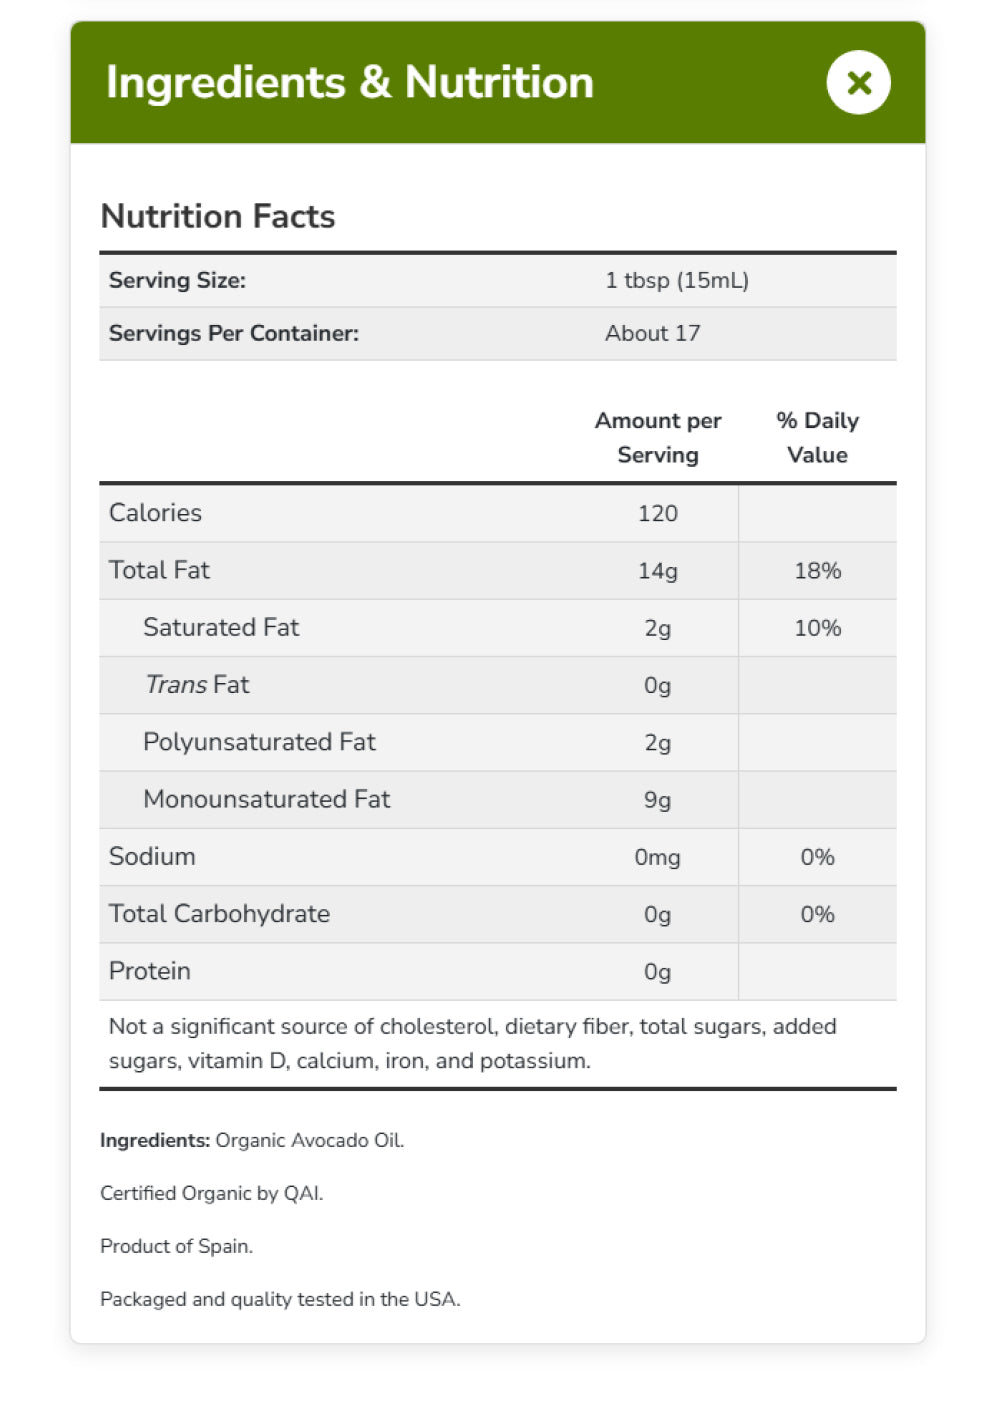
Task: Click the About 17 servings value
Action: click(x=652, y=333)
